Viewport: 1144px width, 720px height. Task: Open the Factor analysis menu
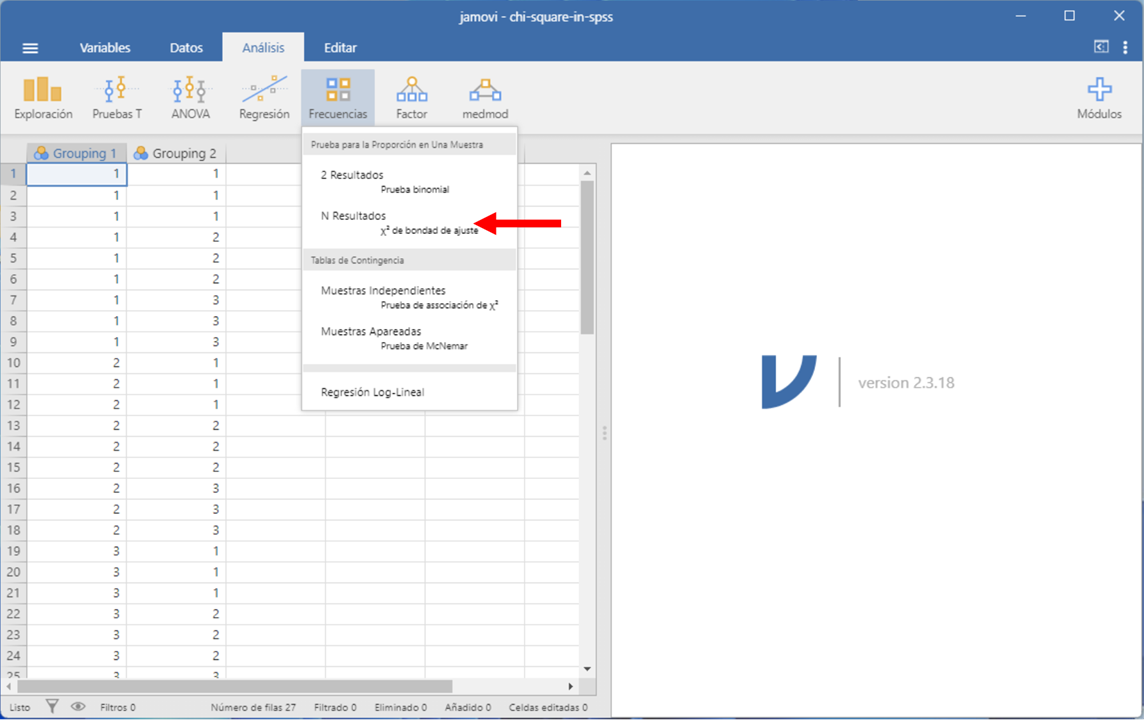coord(411,98)
